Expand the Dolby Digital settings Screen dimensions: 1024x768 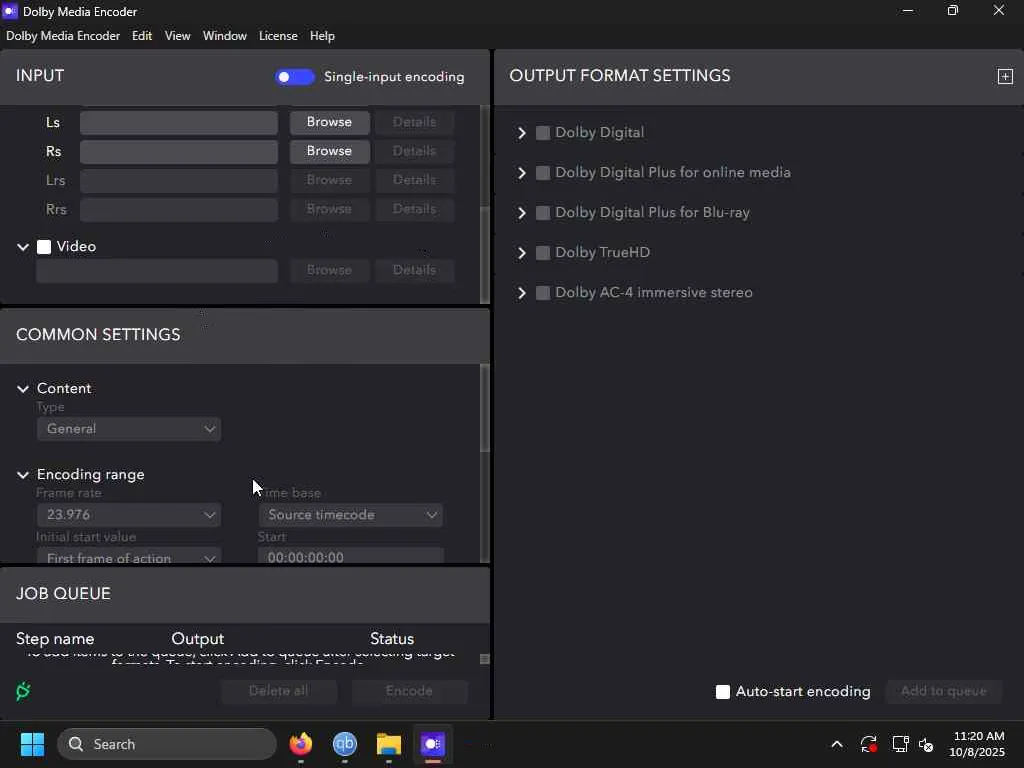click(521, 133)
